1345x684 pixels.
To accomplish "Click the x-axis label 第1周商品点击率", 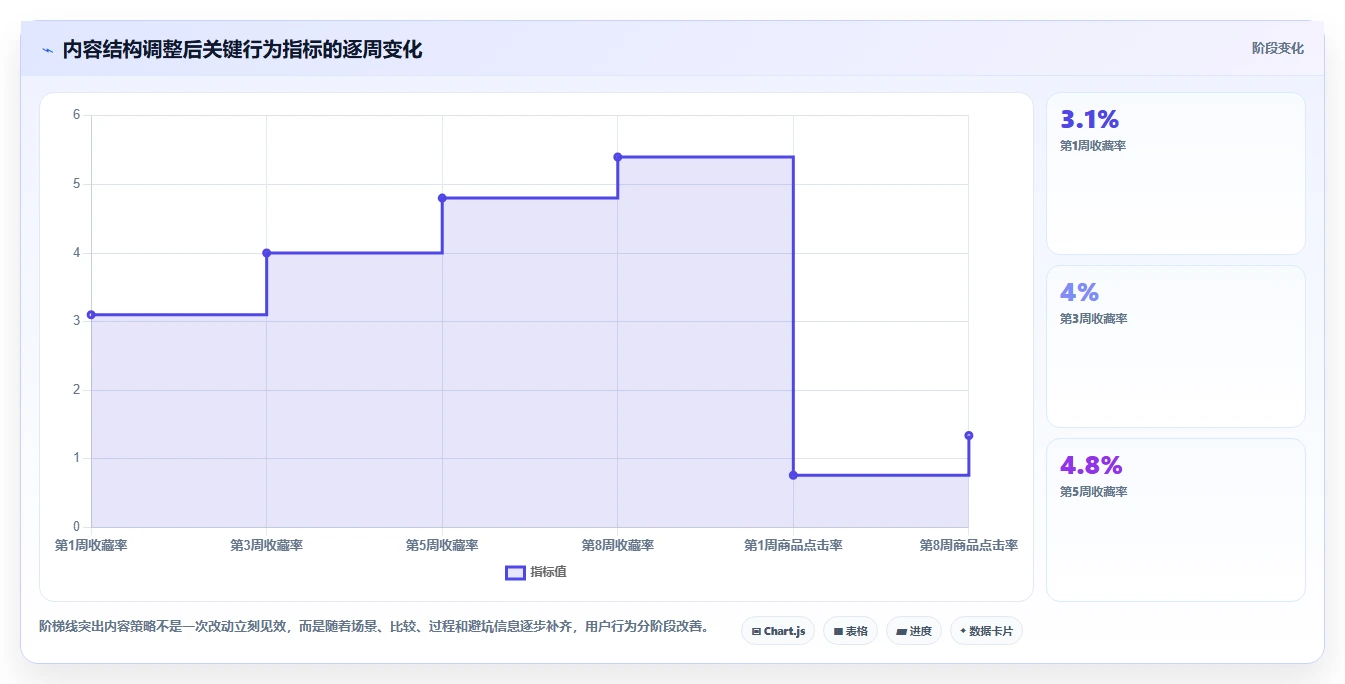I will click(x=793, y=545).
